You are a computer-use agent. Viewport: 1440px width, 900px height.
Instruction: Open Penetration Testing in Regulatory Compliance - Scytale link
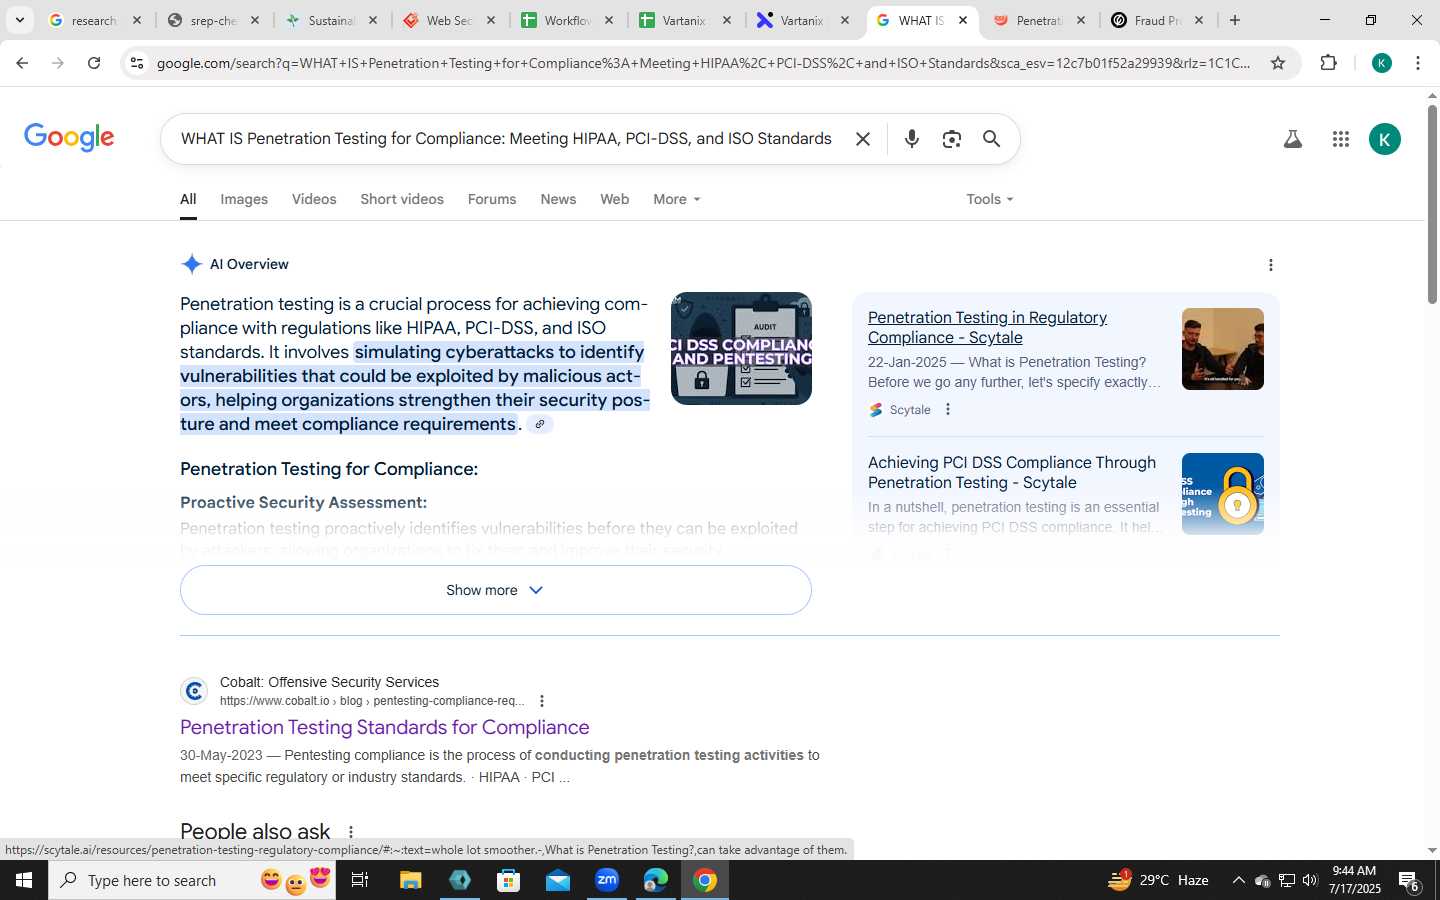pyautogui.click(x=987, y=328)
